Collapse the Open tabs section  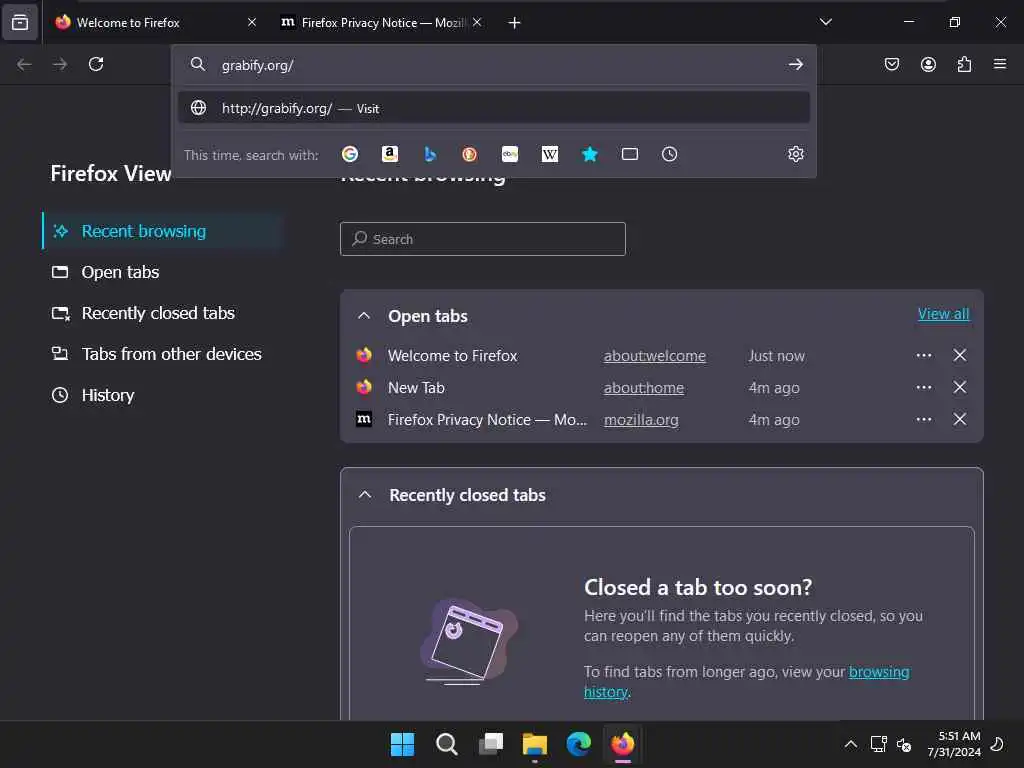364,316
